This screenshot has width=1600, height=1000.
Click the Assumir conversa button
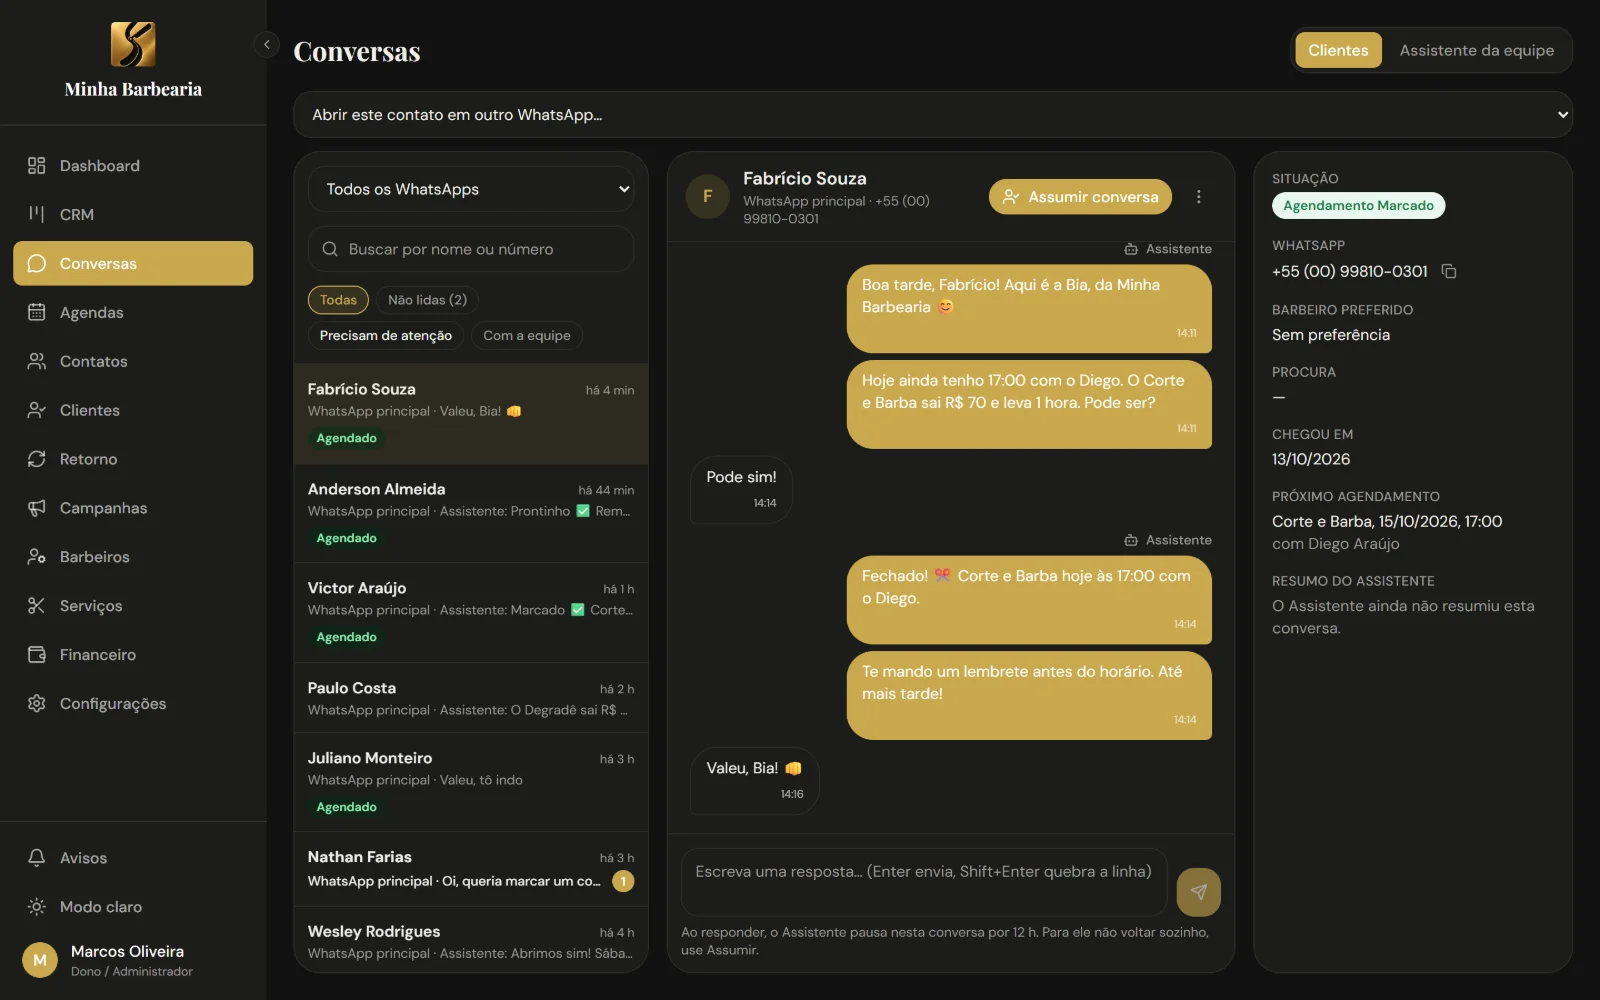click(x=1080, y=197)
